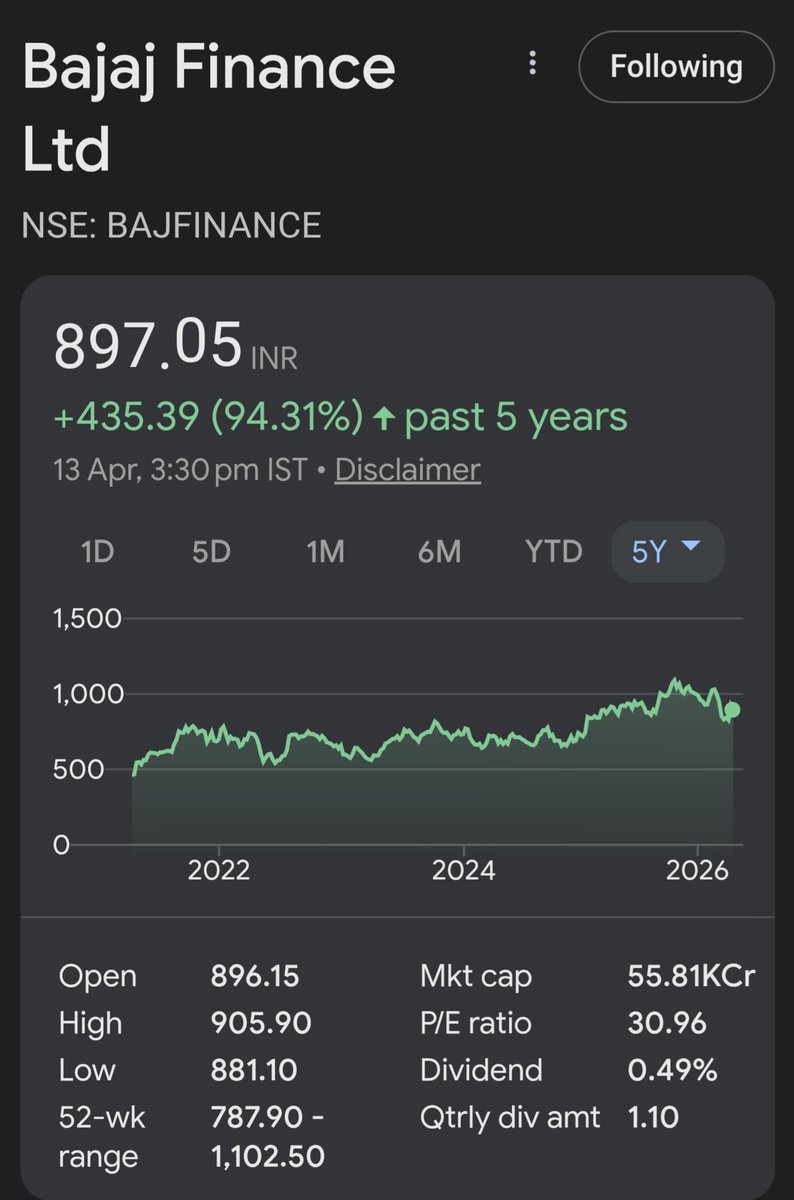Click the High value 905.90
This screenshot has width=794, height=1200.
(x=261, y=1023)
